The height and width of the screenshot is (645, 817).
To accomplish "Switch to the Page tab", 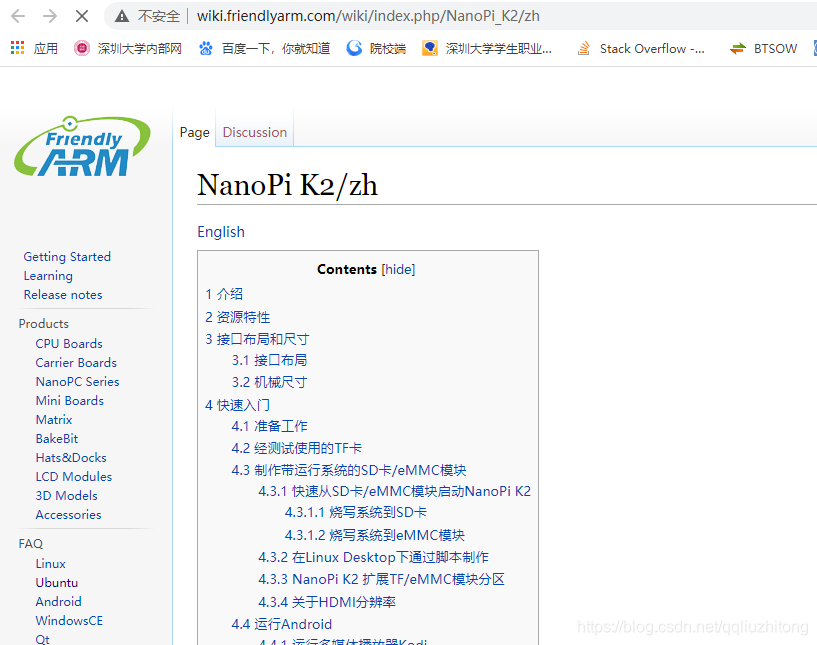I will (x=194, y=132).
